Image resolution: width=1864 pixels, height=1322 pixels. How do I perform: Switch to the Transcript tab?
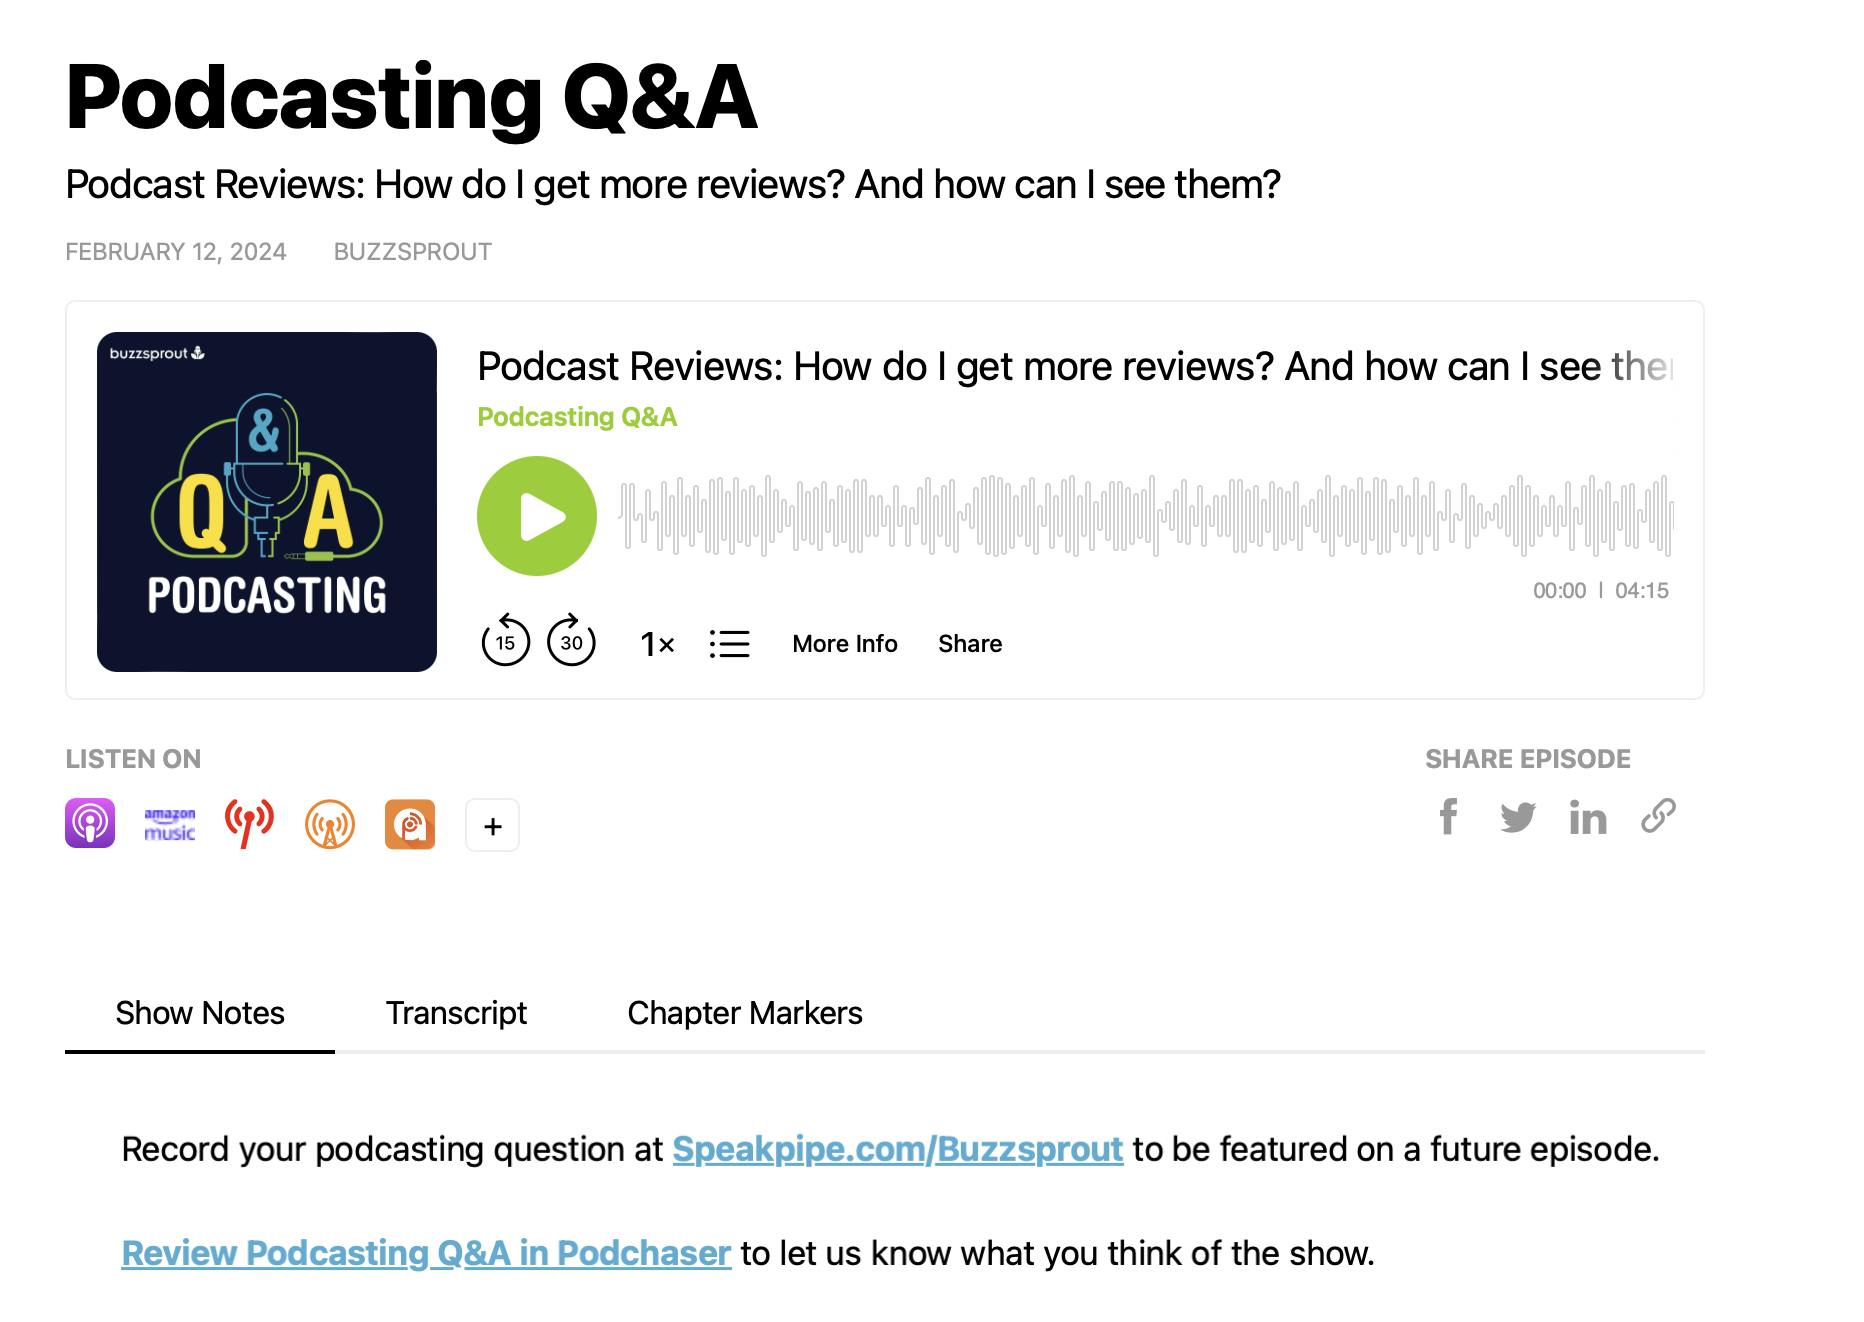coord(457,1013)
